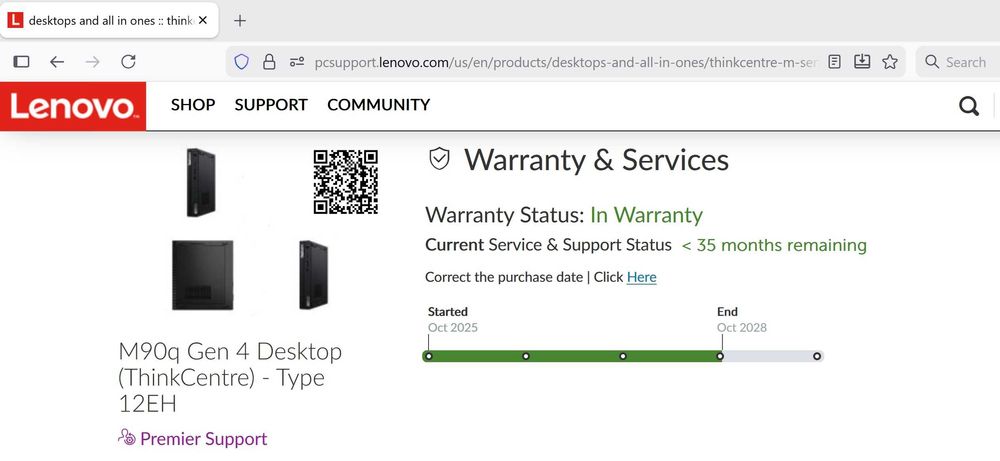Click the Premier Support icon
This screenshot has width=1000, height=461.
tap(127, 437)
